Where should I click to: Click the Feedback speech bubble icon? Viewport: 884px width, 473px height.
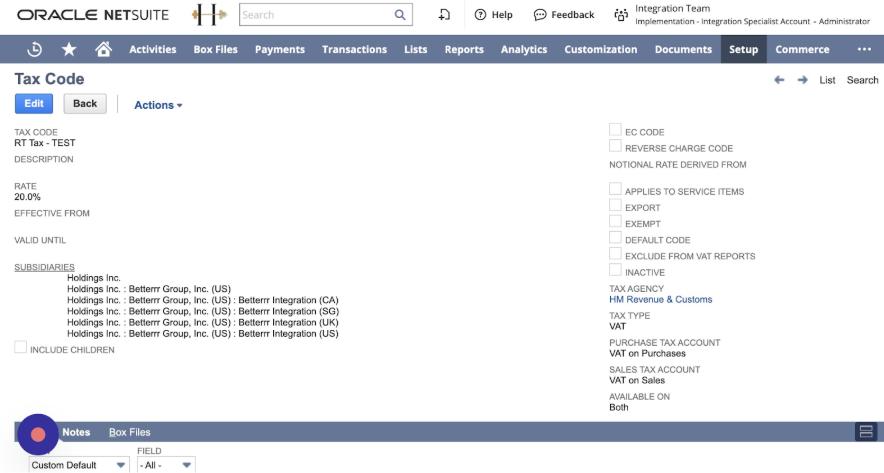tap(540, 15)
